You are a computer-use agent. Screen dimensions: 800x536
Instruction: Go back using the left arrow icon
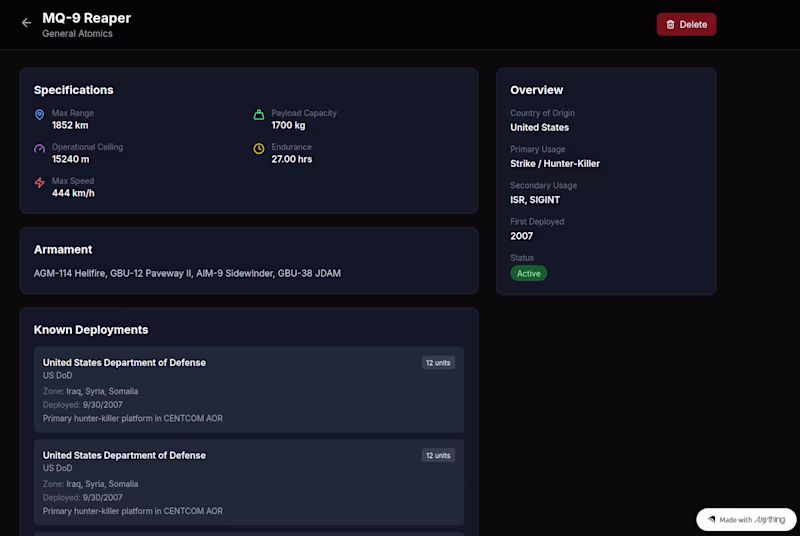(x=26, y=23)
